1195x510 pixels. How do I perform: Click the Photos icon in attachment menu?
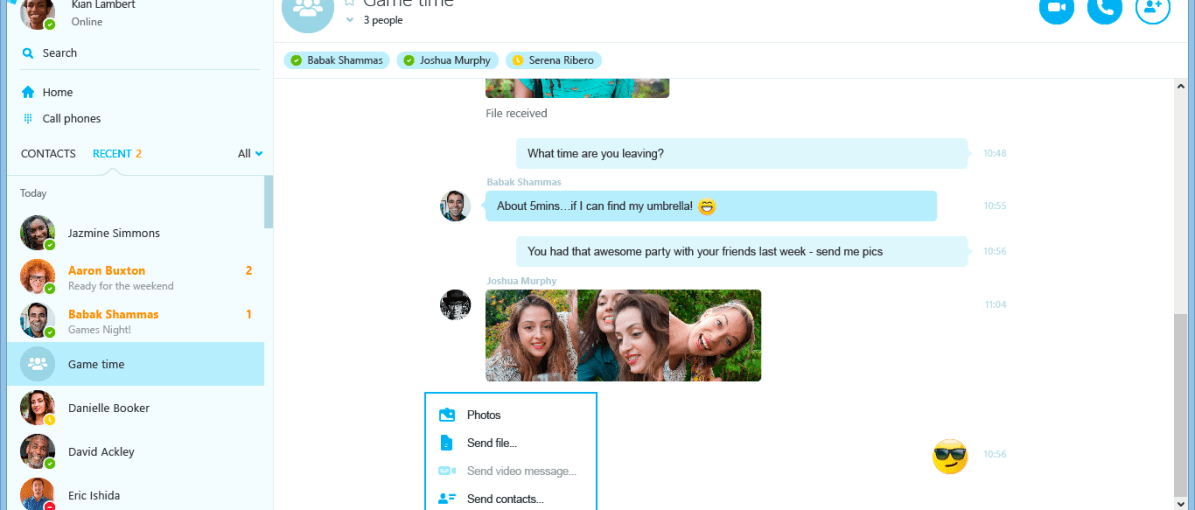tap(447, 415)
